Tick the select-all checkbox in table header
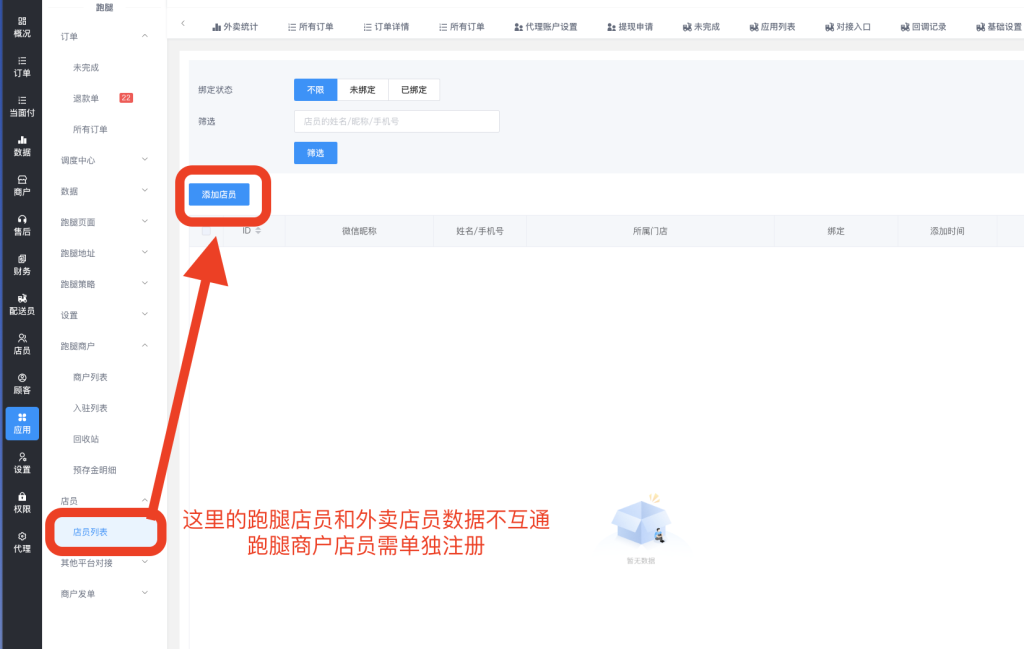1024x649 pixels. [207, 231]
